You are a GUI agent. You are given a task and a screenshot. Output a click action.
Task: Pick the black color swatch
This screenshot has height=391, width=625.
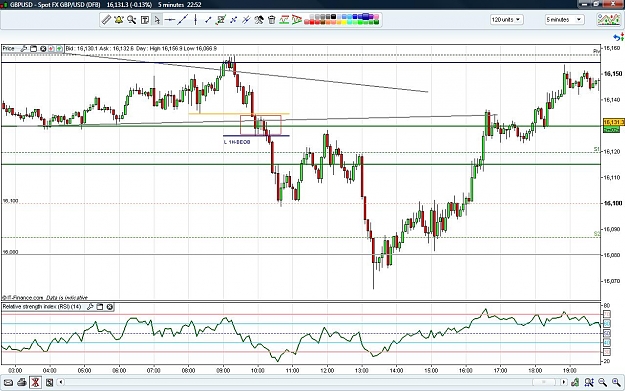(333, 17)
